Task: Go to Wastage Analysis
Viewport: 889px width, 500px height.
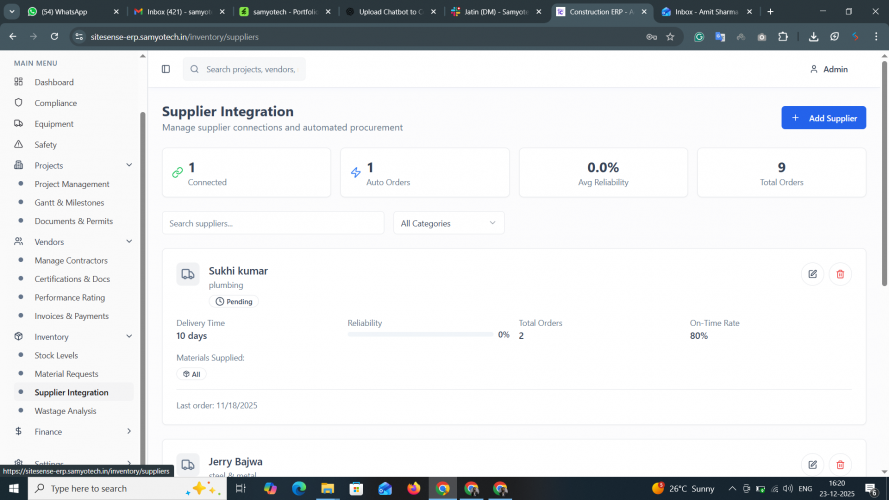Action: click(65, 411)
